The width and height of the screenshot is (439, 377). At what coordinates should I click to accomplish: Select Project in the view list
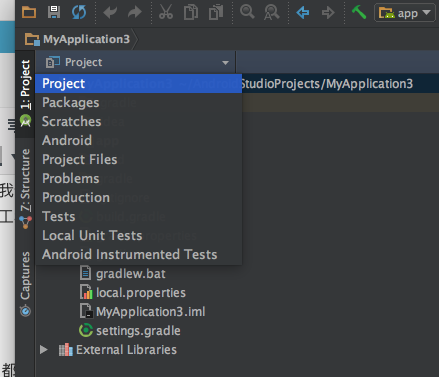pyautogui.click(x=138, y=83)
